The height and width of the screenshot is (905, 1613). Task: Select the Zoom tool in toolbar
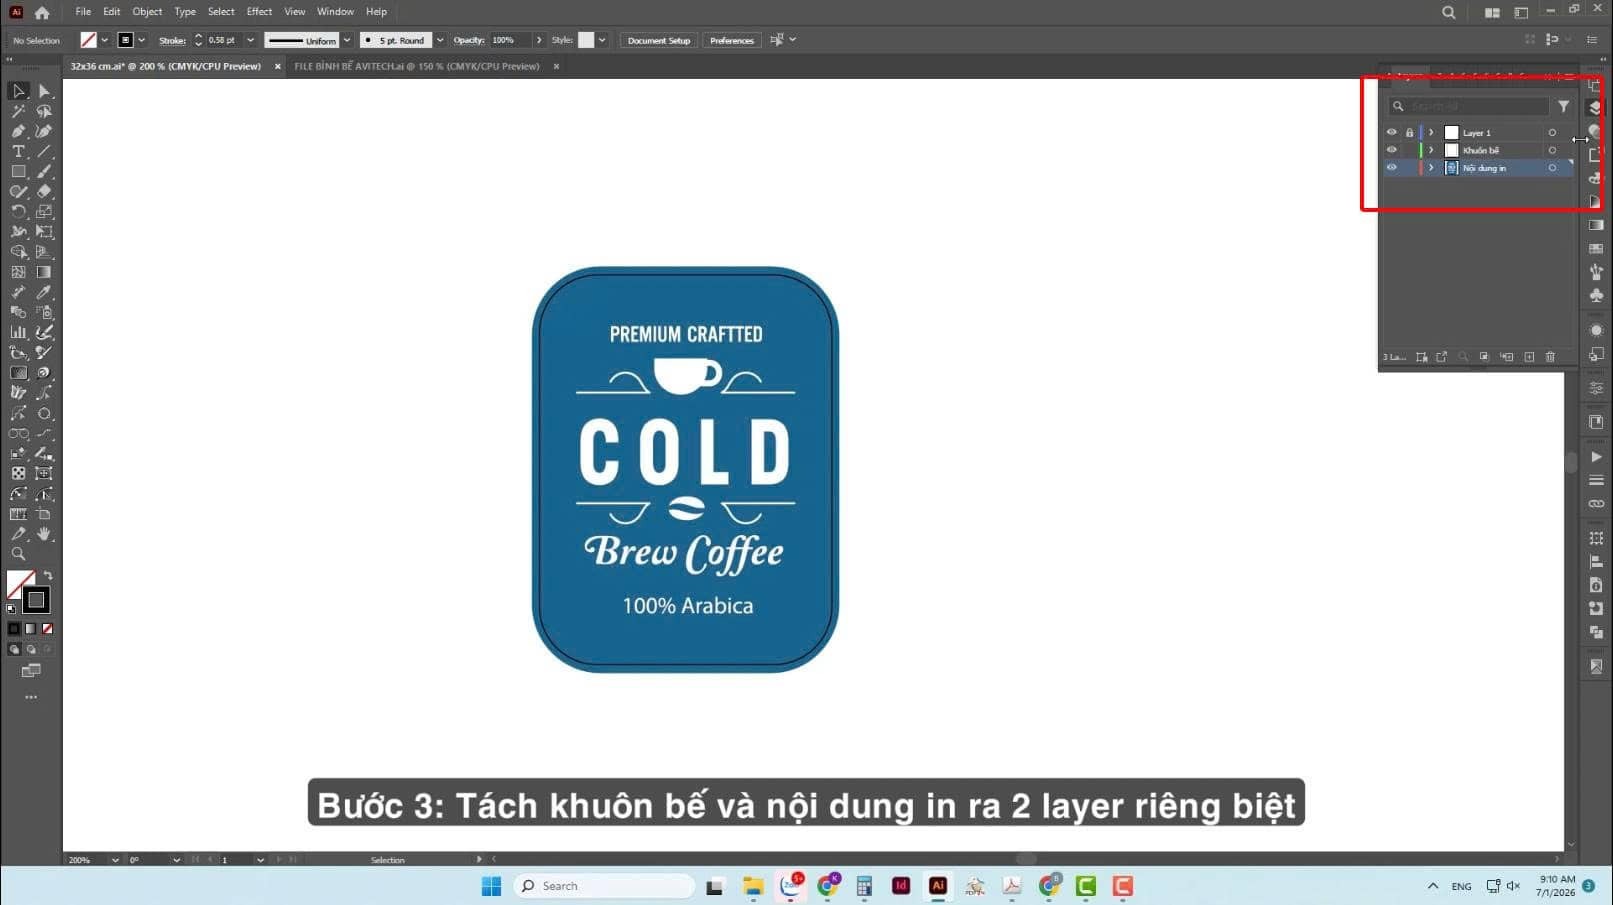18,554
